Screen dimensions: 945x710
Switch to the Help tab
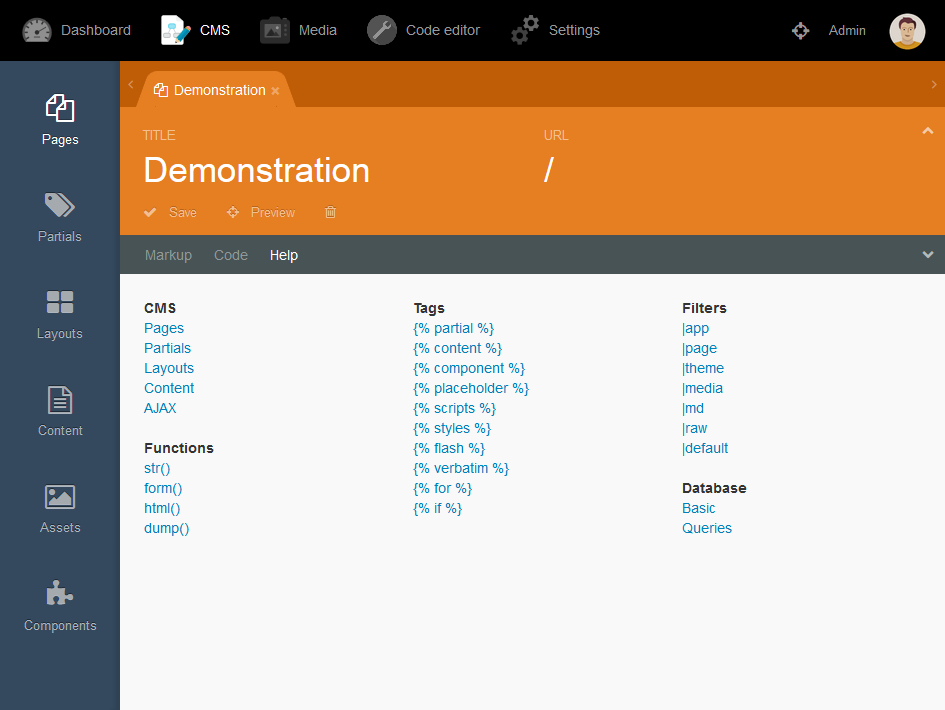tap(284, 255)
